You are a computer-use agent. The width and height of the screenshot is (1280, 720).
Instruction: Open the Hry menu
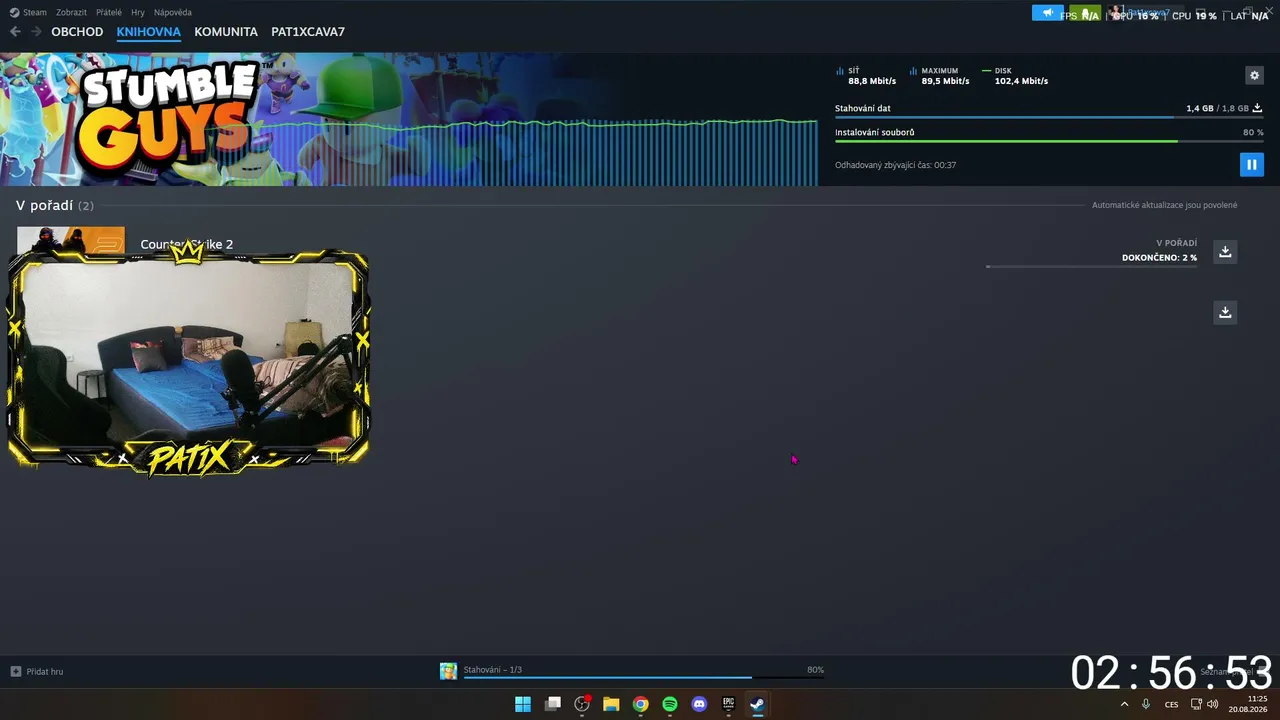[x=138, y=13]
